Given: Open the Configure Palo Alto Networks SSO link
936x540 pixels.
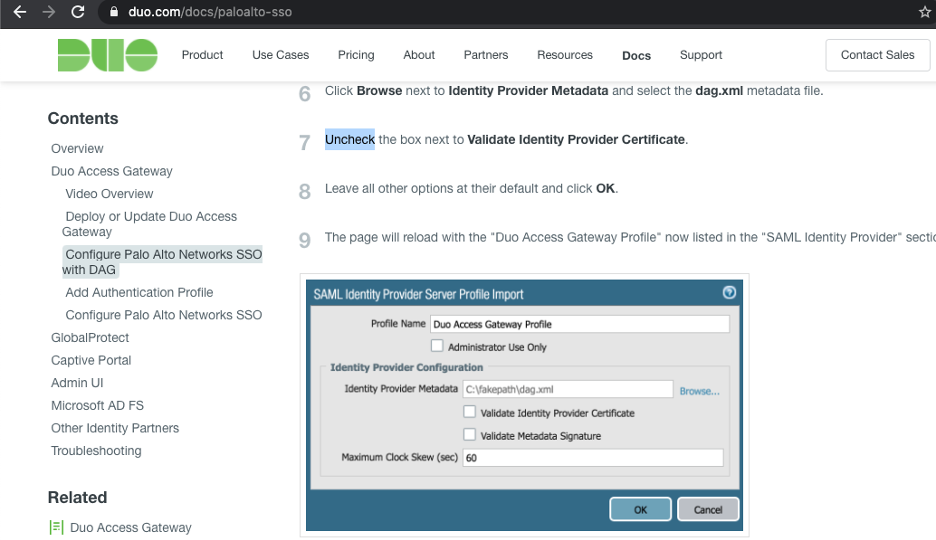Looking at the screenshot, I should point(164,315).
